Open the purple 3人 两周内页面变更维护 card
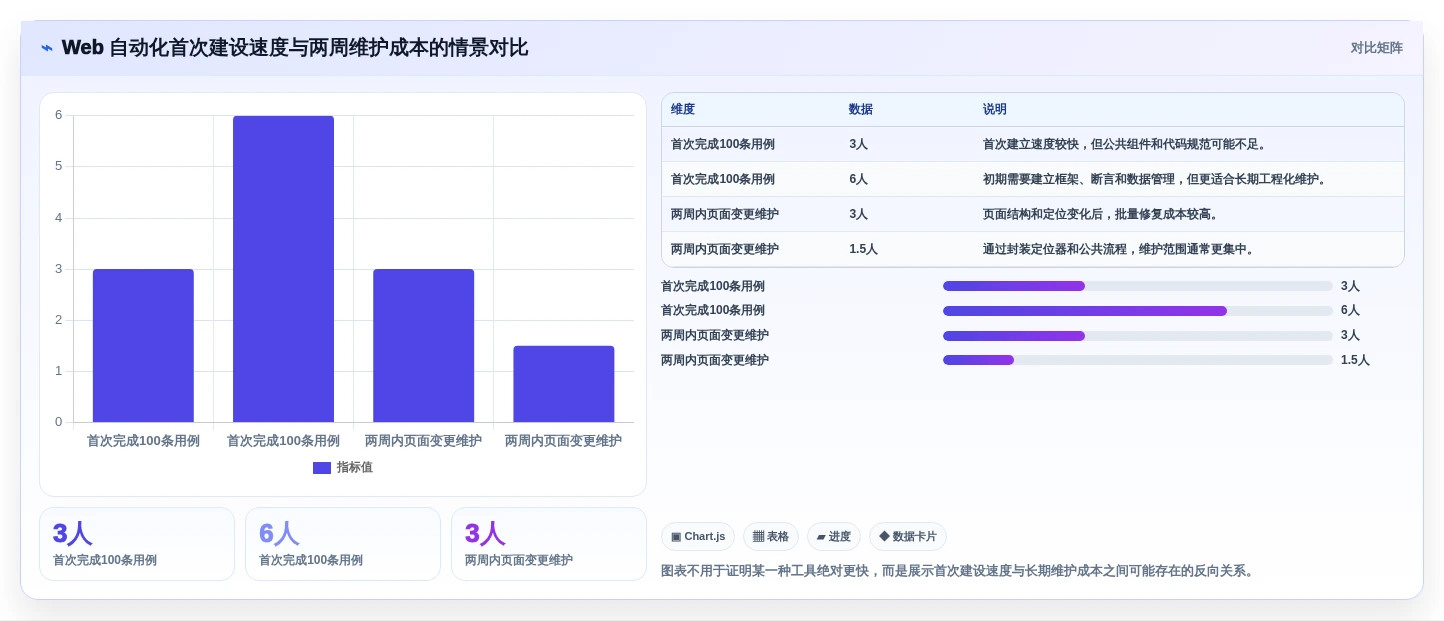Viewport: 1444px width, 621px height. (x=549, y=544)
